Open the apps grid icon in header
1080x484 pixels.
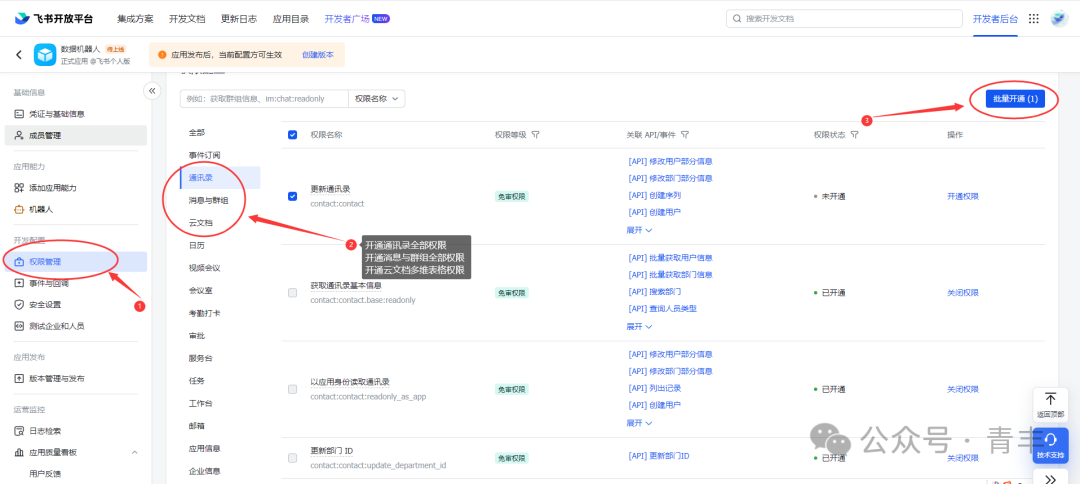tap(1033, 19)
